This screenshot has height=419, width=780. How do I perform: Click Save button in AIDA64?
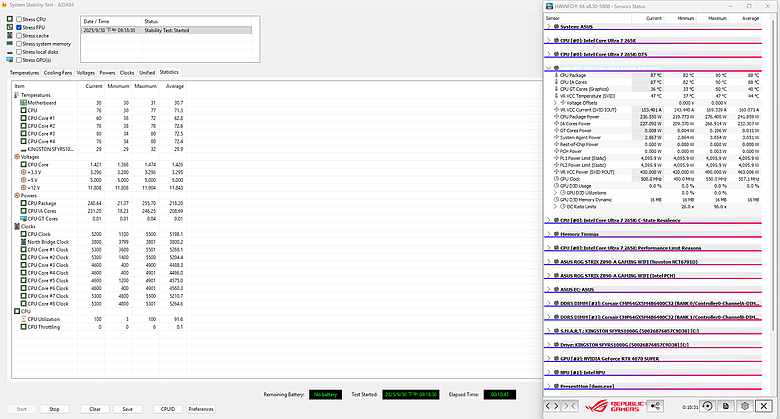click(128, 409)
